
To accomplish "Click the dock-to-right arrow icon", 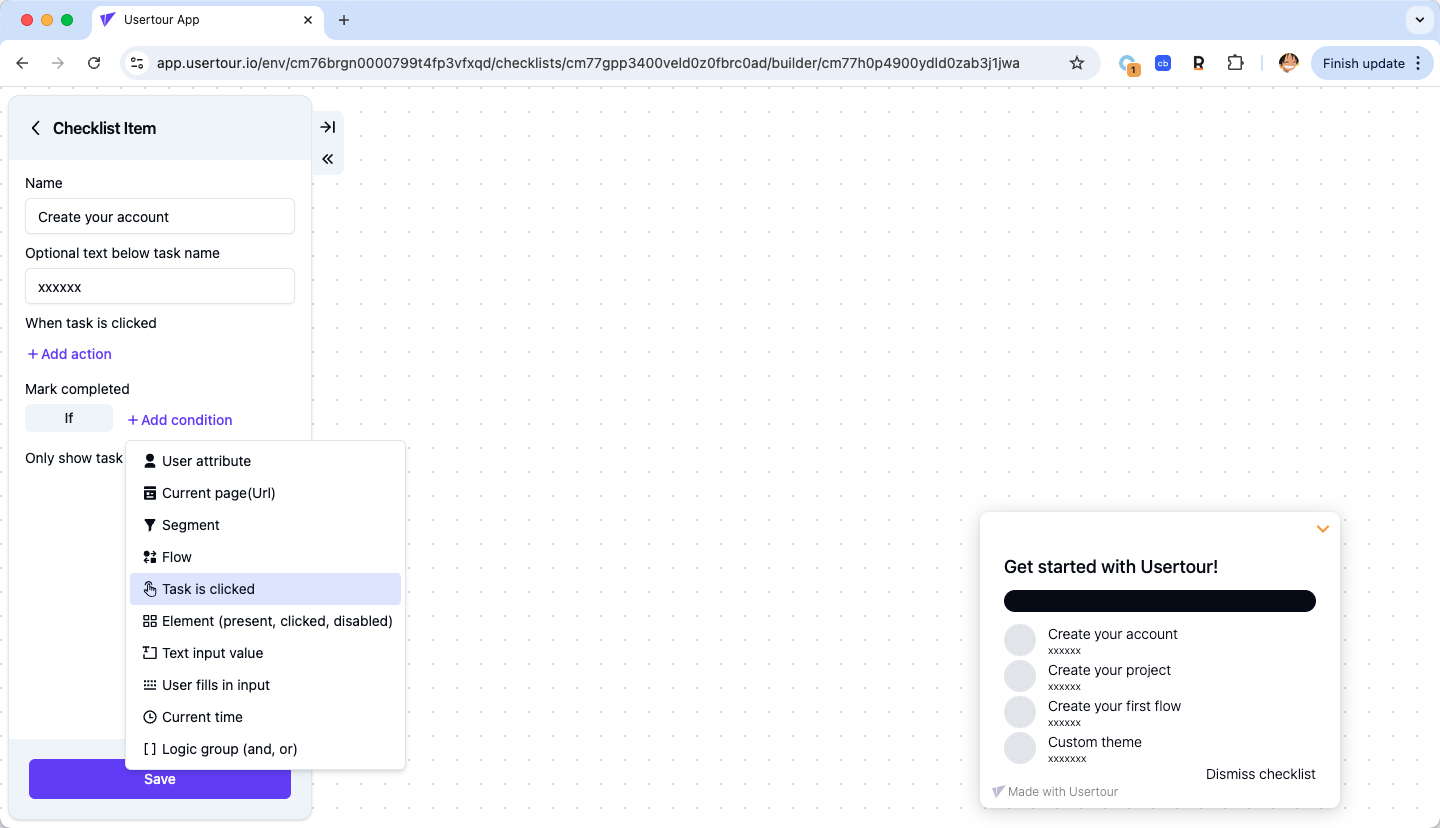I will tap(327, 127).
